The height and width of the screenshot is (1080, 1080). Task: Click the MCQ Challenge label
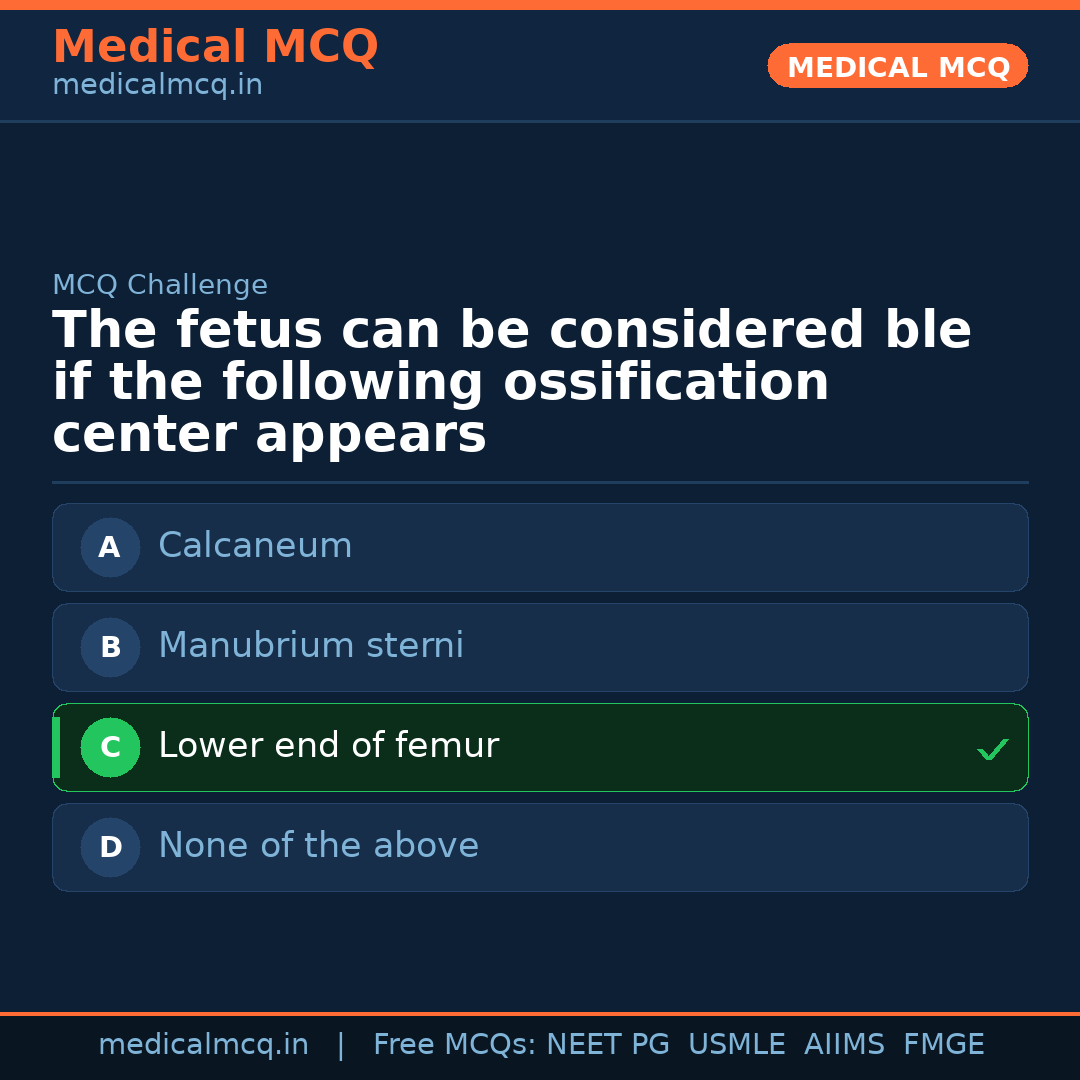[x=160, y=284]
